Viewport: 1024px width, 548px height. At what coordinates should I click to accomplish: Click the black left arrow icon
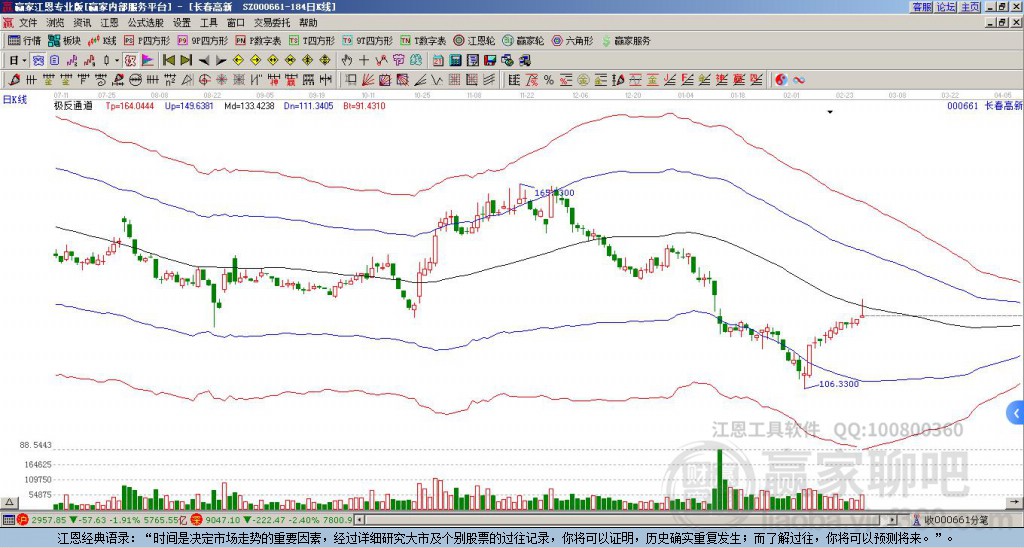coord(204,61)
